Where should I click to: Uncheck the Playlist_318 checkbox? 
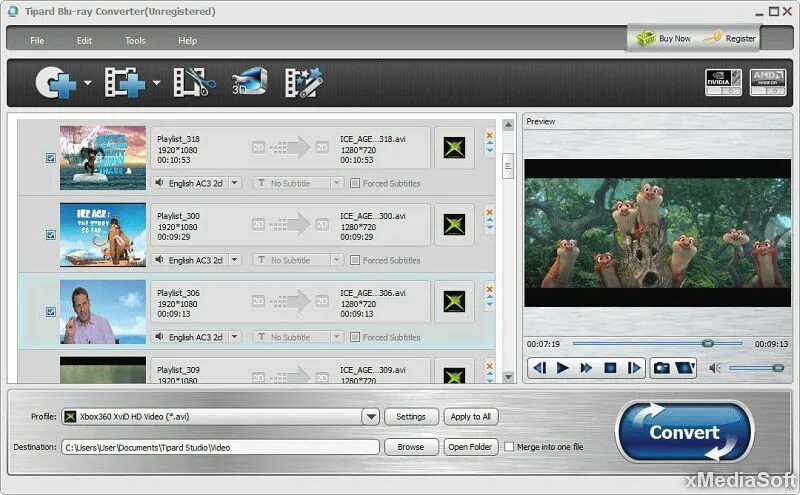pos(51,158)
